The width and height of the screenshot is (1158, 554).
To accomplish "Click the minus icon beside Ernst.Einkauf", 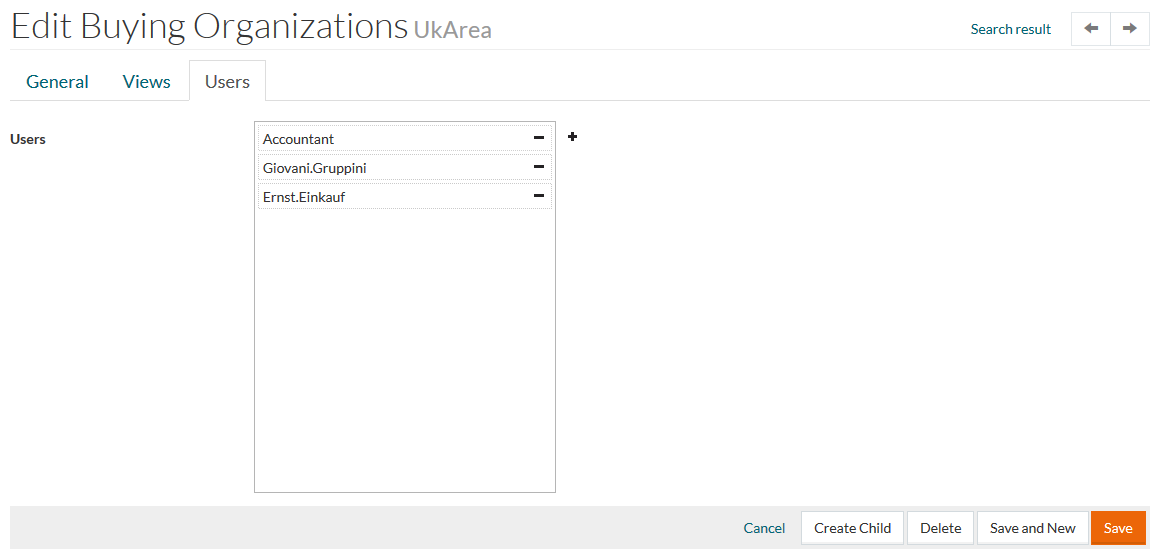I will click(538, 196).
